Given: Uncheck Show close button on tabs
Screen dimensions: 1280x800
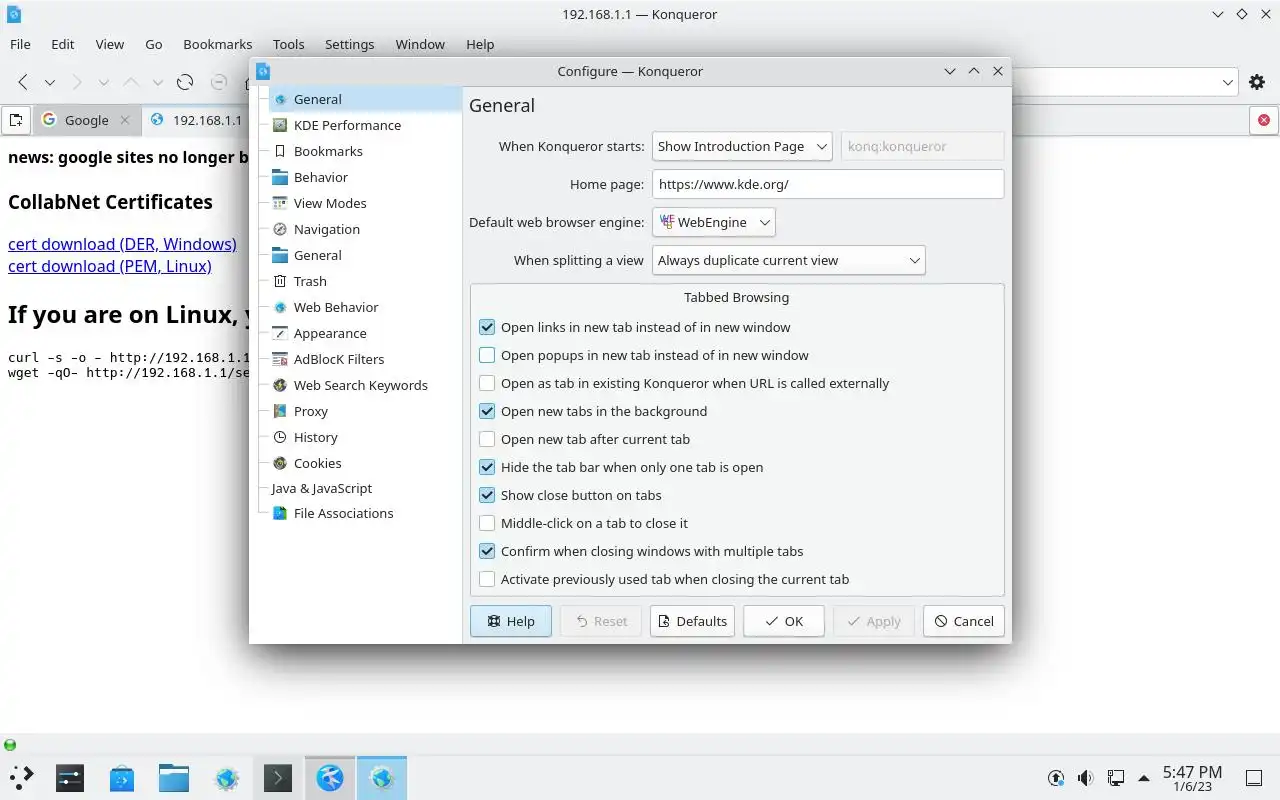Looking at the screenshot, I should click(487, 495).
